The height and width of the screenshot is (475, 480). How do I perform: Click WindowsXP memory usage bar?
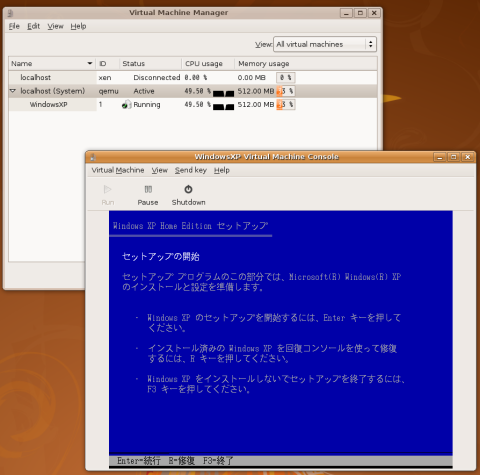(x=286, y=104)
